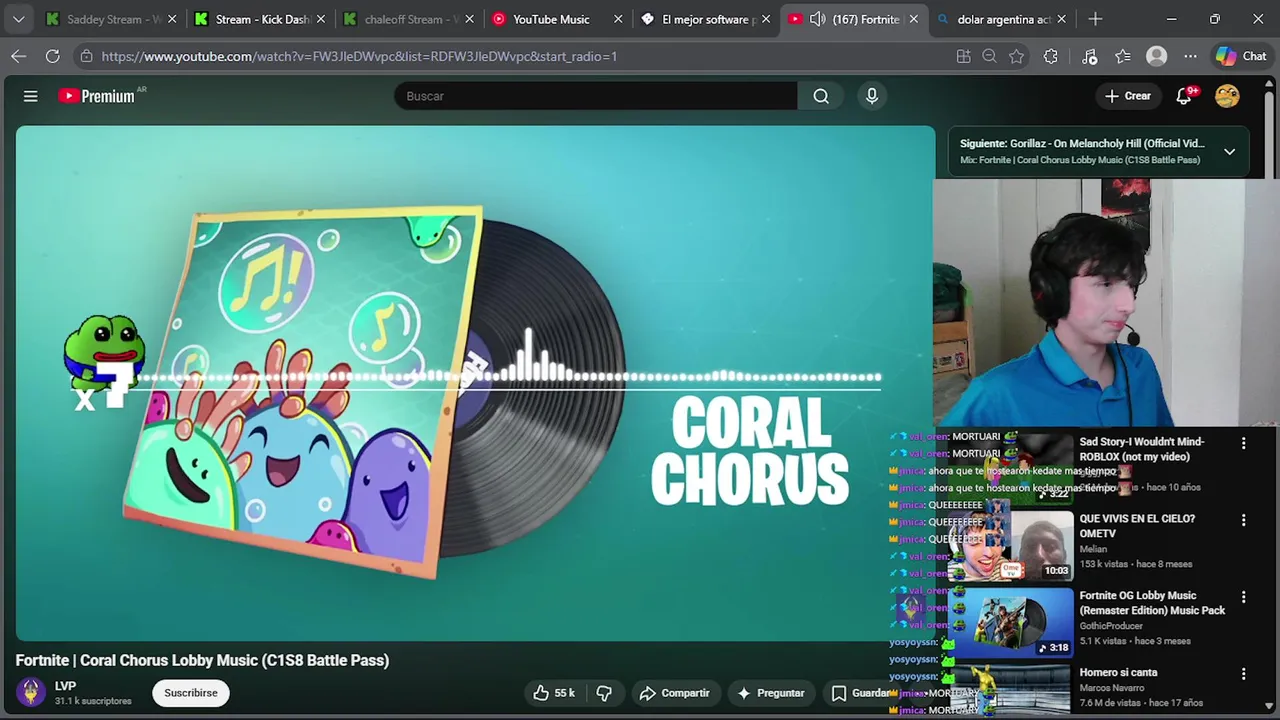Open options for Homero si canta video

(1243, 674)
